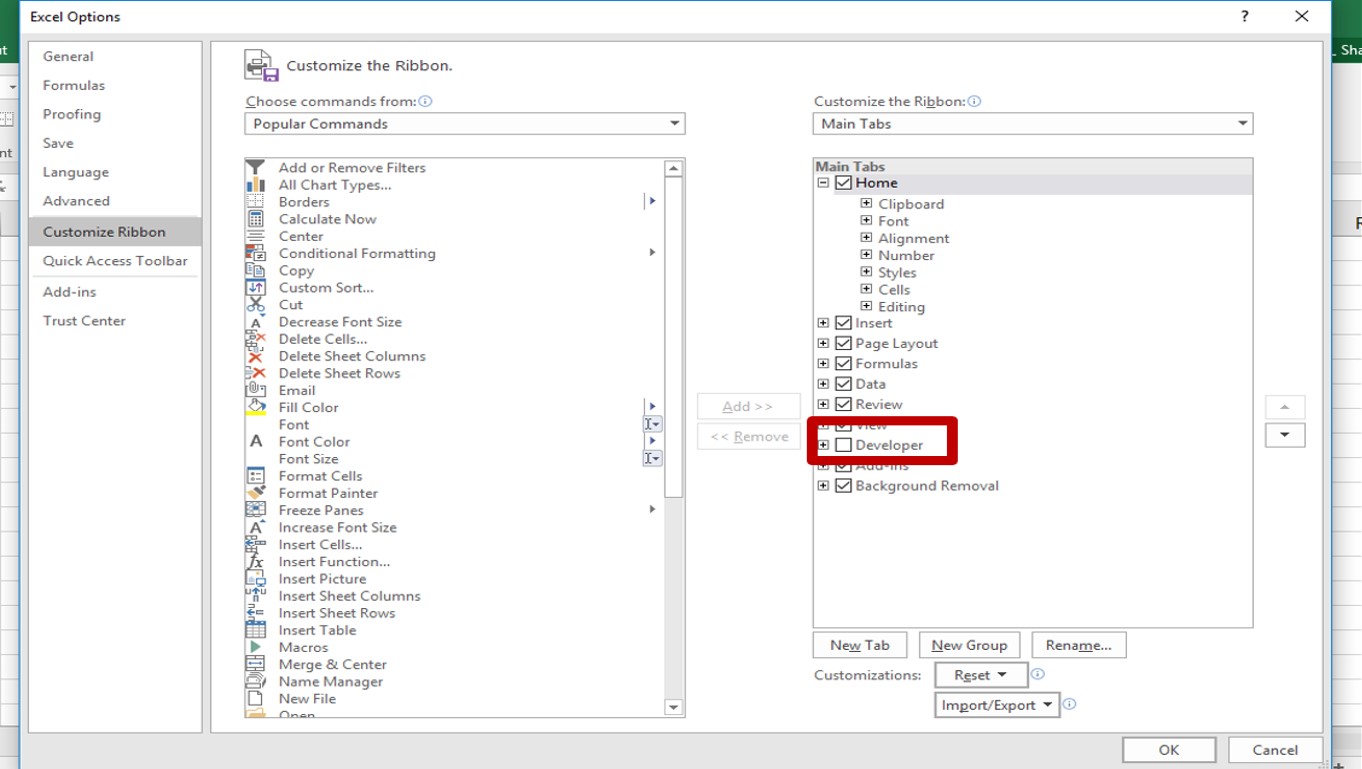Switch to the Proofing settings page
Screen dimensions: 1362x769
click(71, 113)
